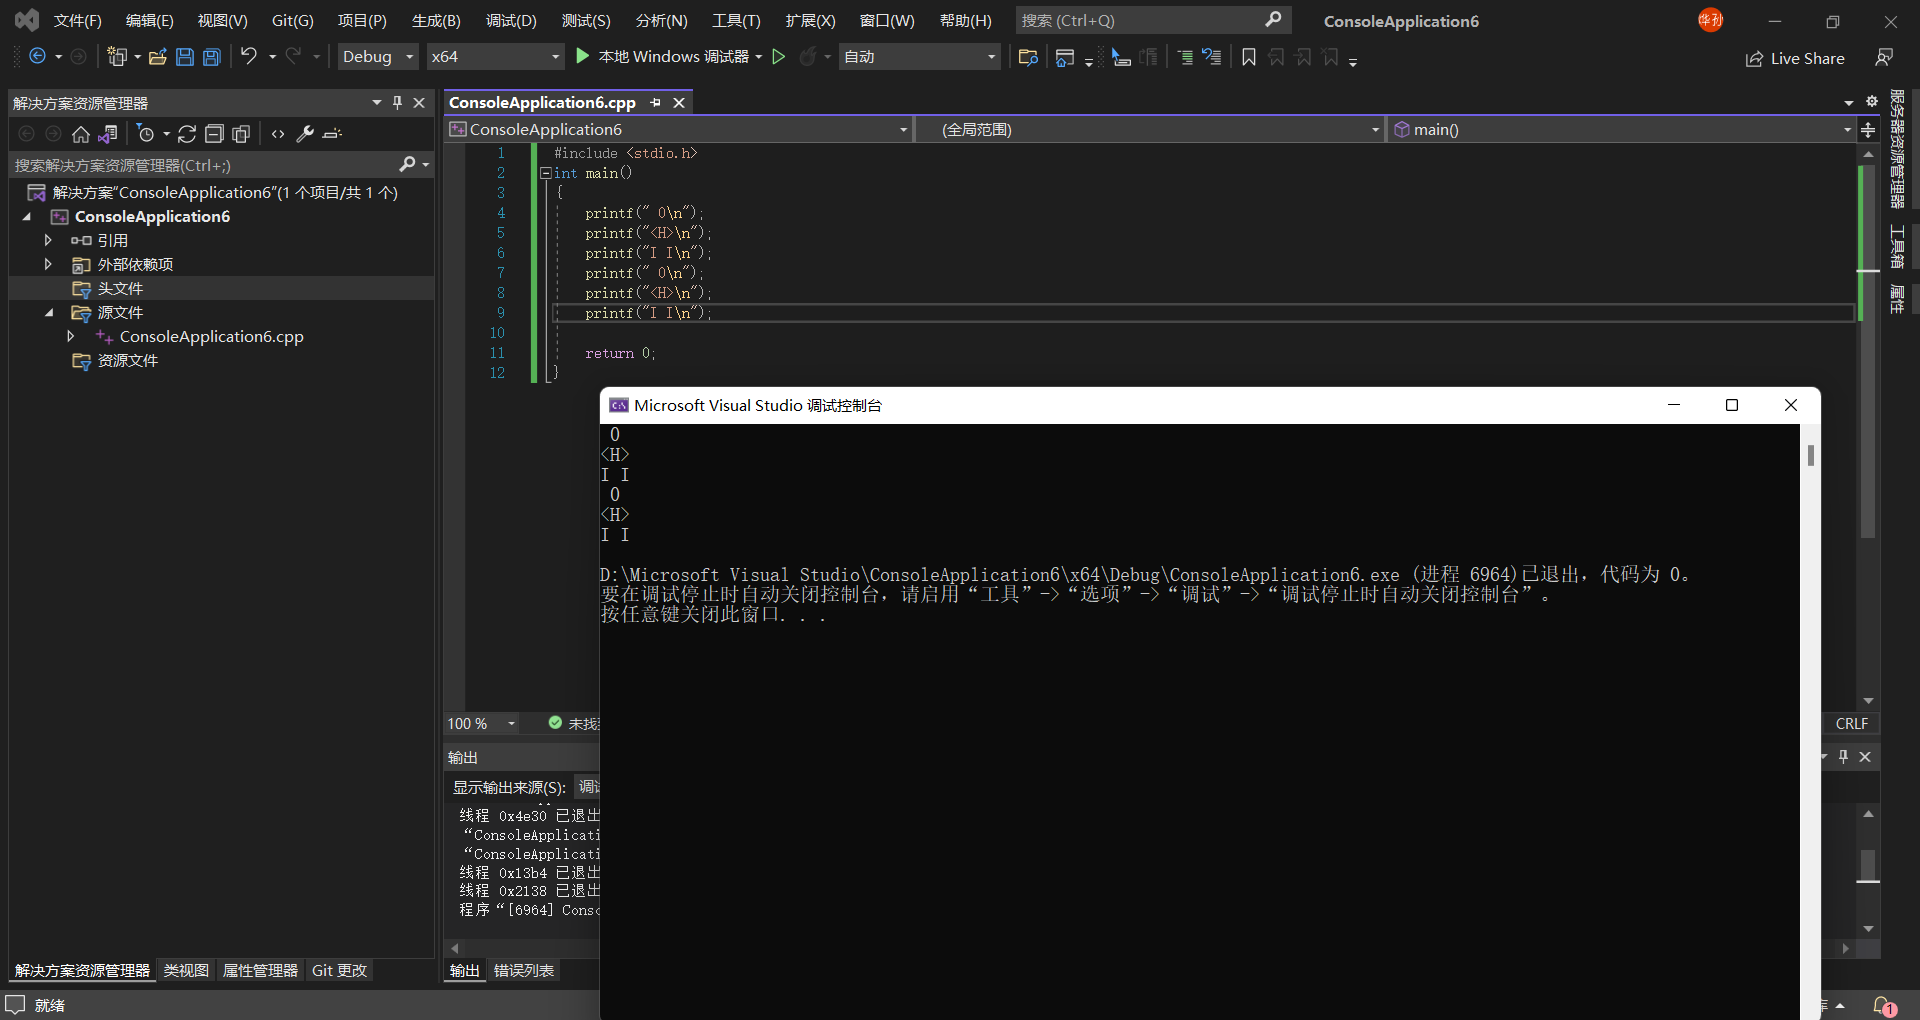This screenshot has height=1020, width=1920.
Task: Click the console window vertical scrollbar thumb
Action: click(x=1810, y=455)
